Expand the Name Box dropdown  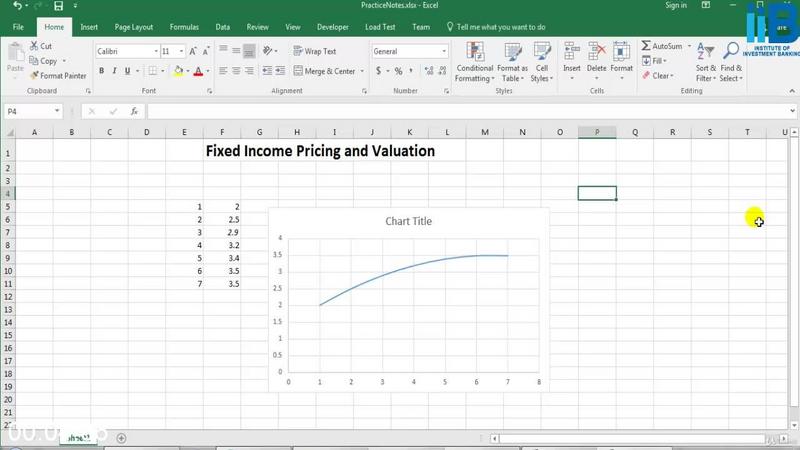57,111
